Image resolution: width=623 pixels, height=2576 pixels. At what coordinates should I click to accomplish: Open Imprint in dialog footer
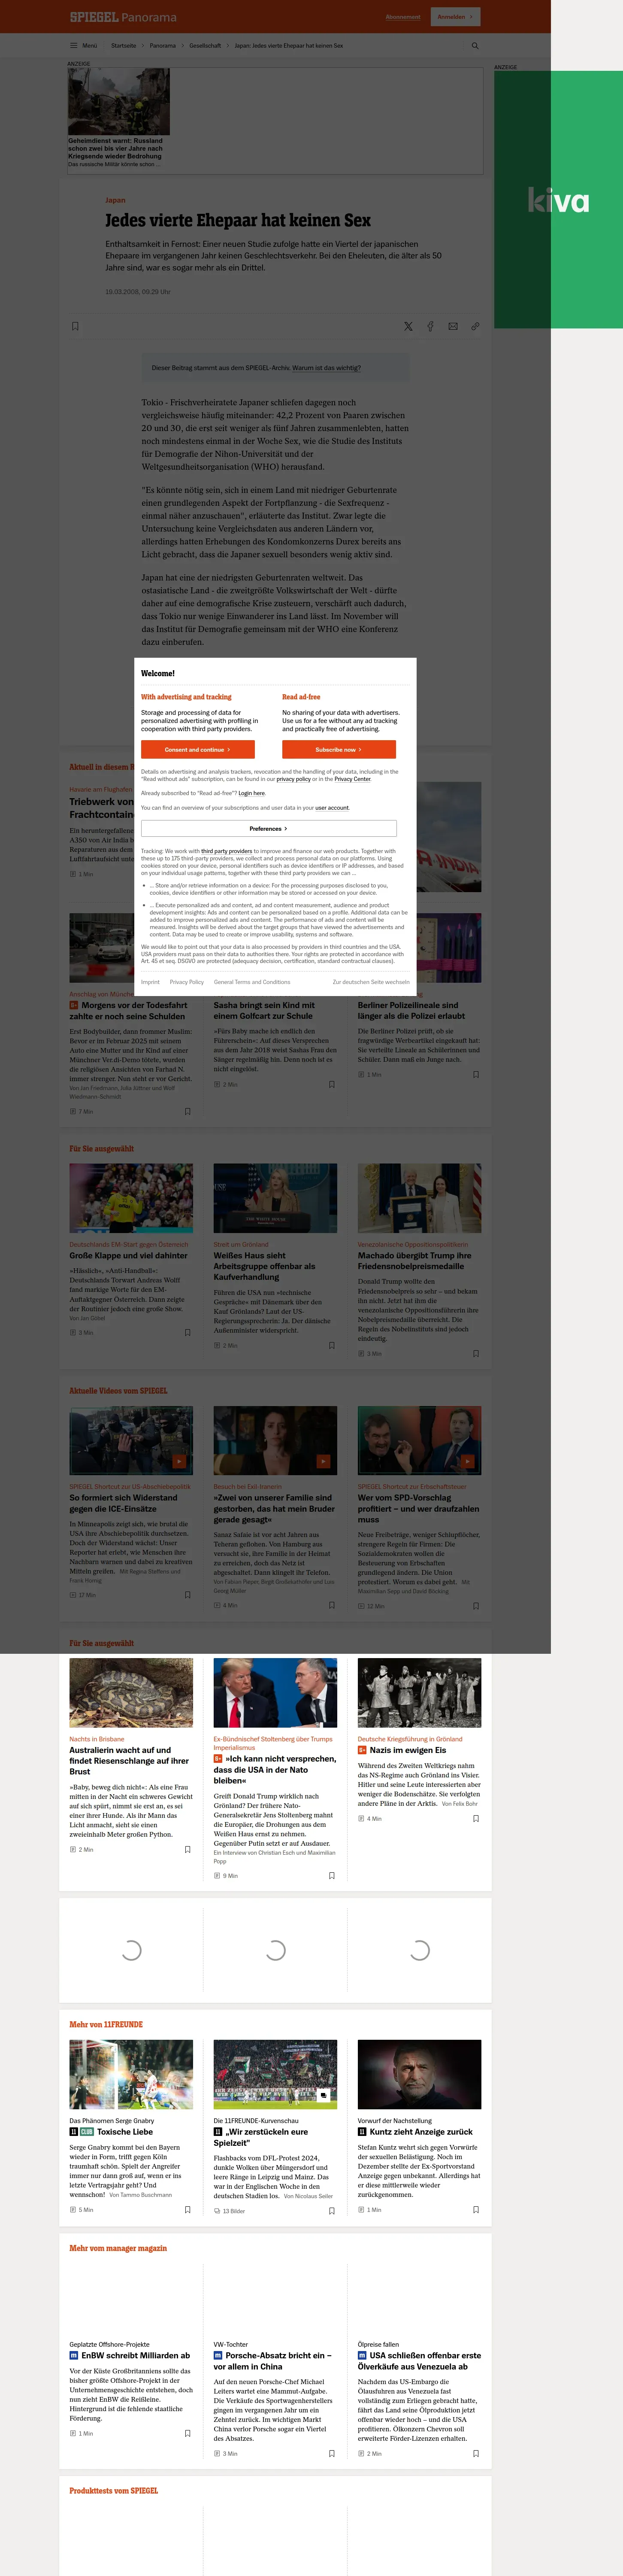click(x=150, y=982)
